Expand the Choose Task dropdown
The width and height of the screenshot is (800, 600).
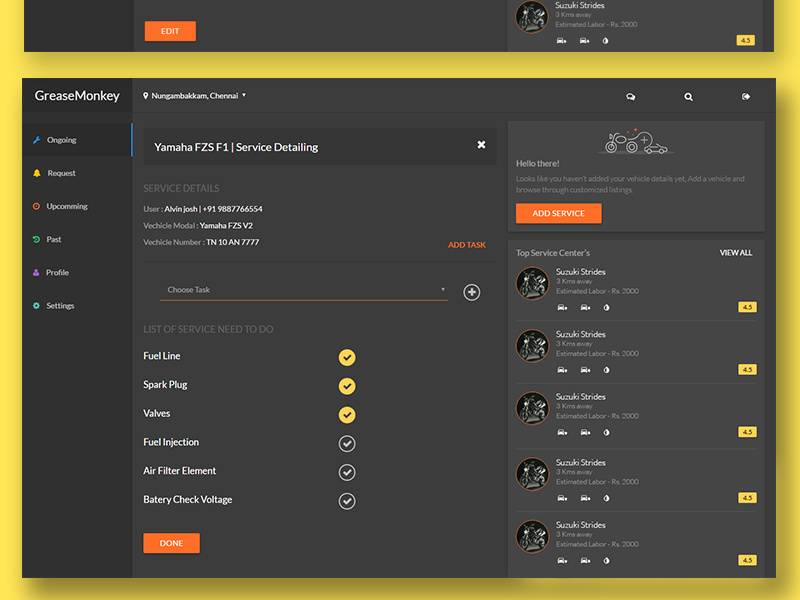(x=304, y=290)
